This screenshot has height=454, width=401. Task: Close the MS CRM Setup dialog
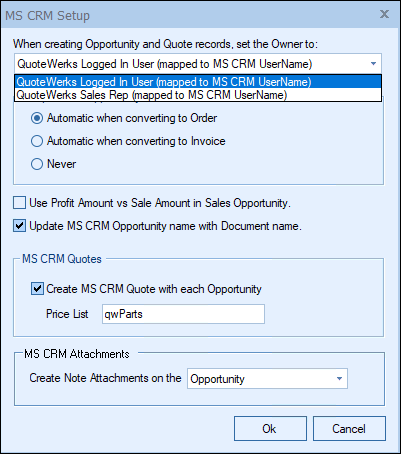[x=384, y=14]
